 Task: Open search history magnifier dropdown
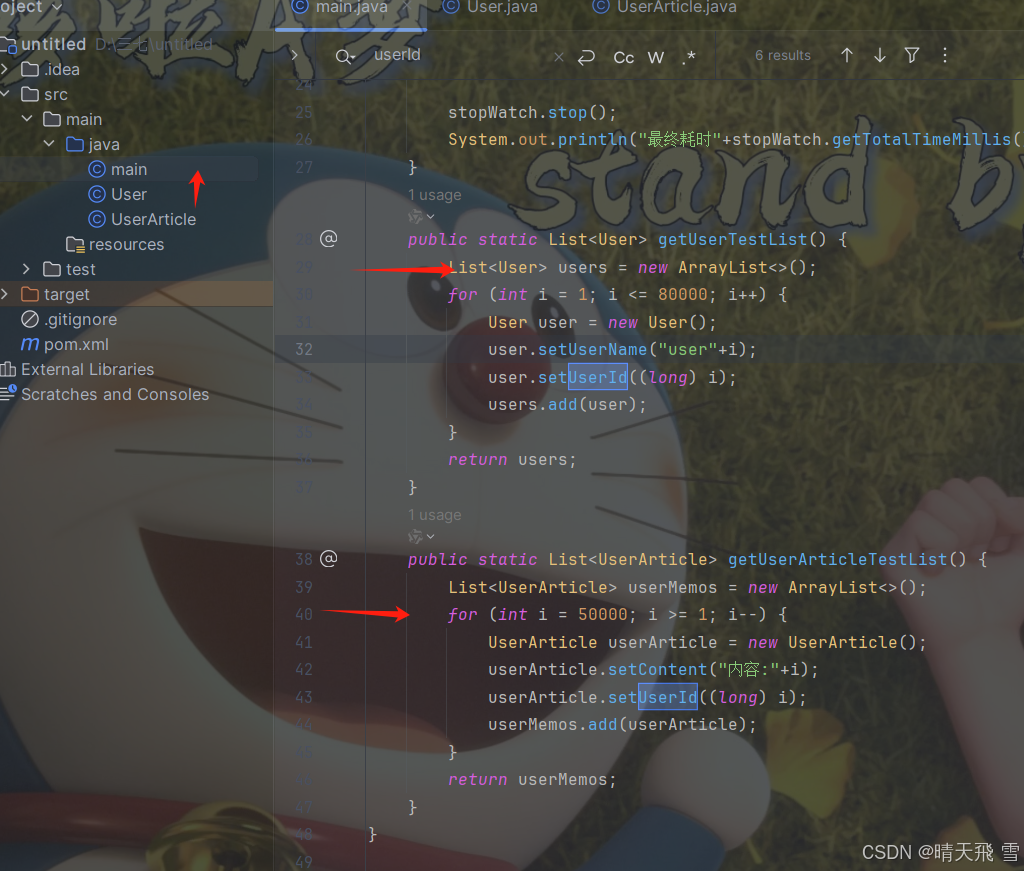[x=345, y=57]
